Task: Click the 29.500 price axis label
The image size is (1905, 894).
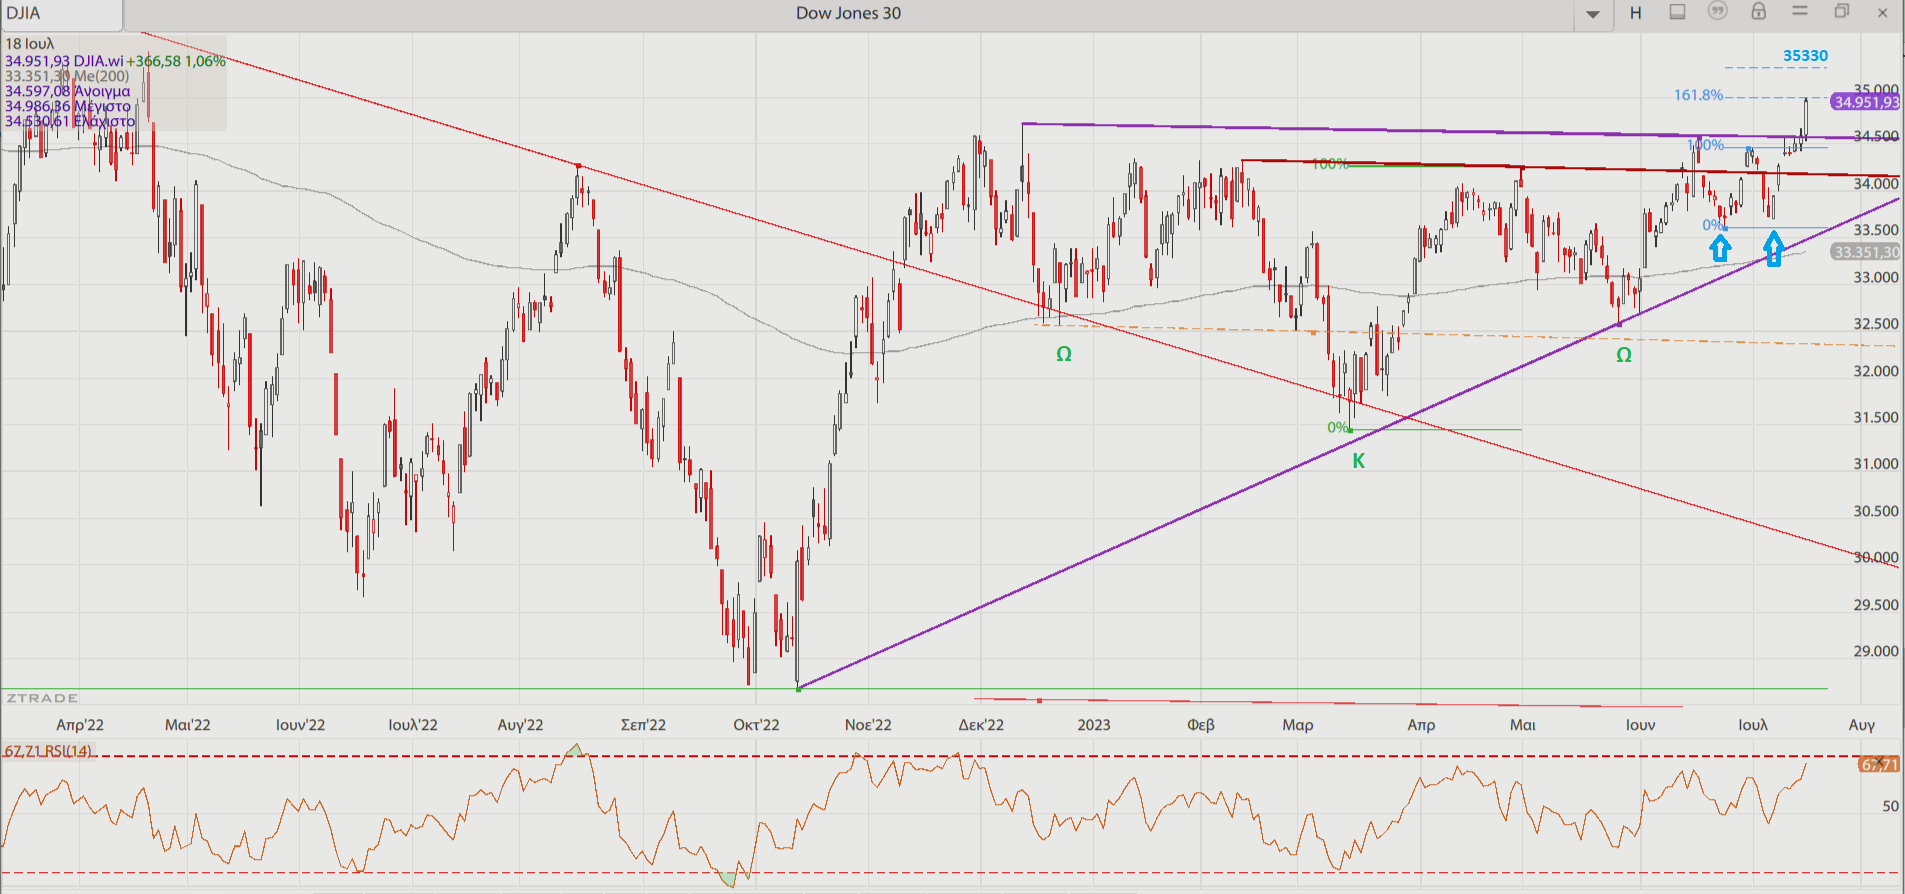Action: pos(1876,605)
